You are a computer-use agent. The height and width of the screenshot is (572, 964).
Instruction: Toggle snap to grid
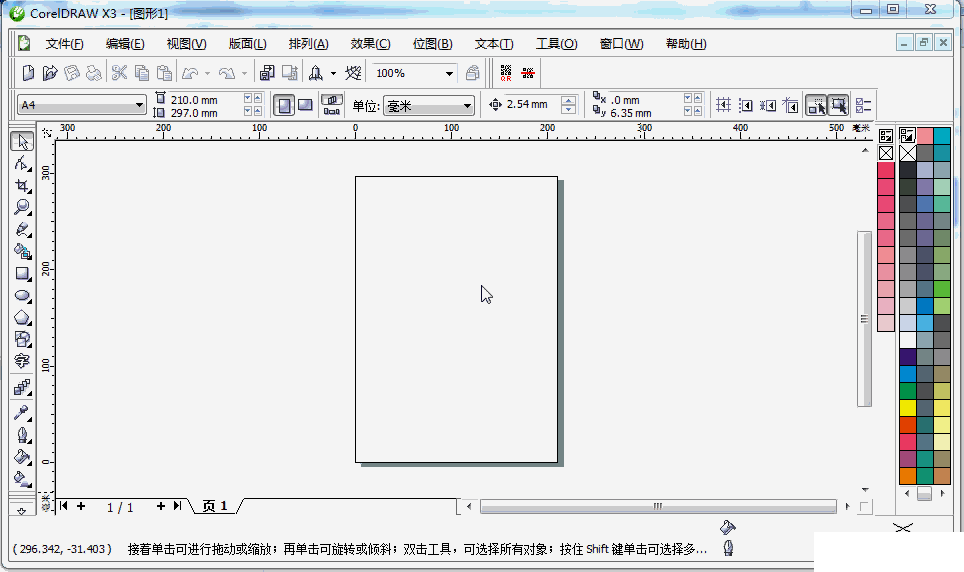(724, 105)
